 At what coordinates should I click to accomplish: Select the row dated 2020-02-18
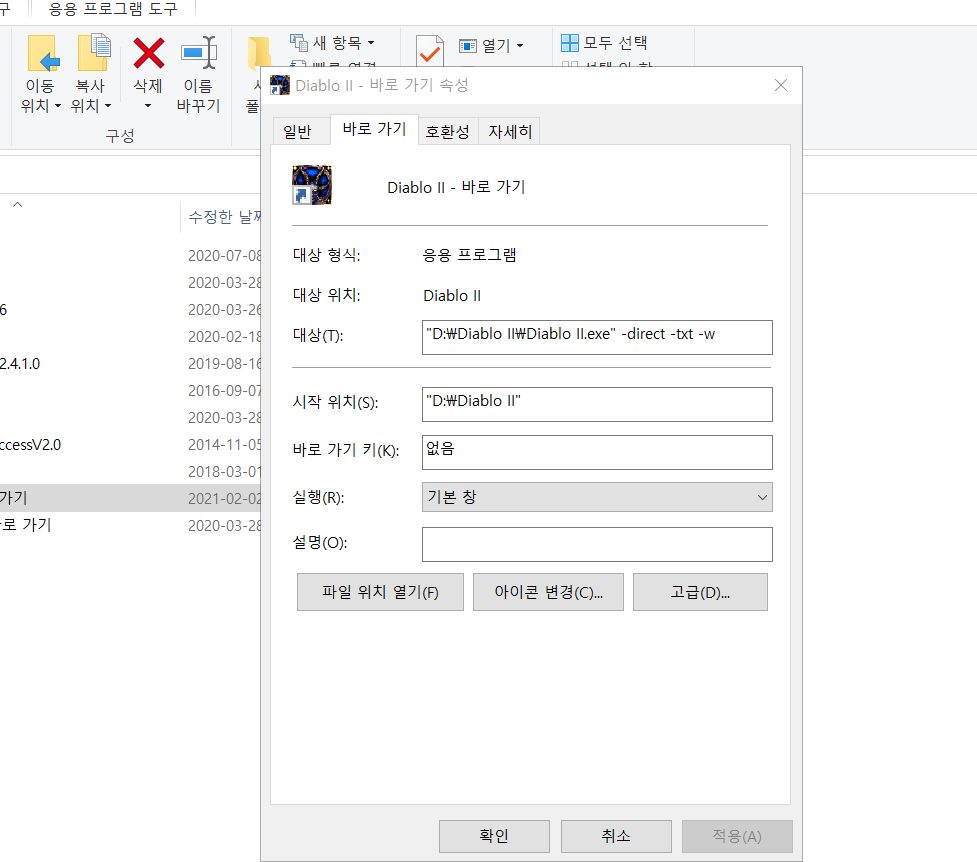coord(130,337)
